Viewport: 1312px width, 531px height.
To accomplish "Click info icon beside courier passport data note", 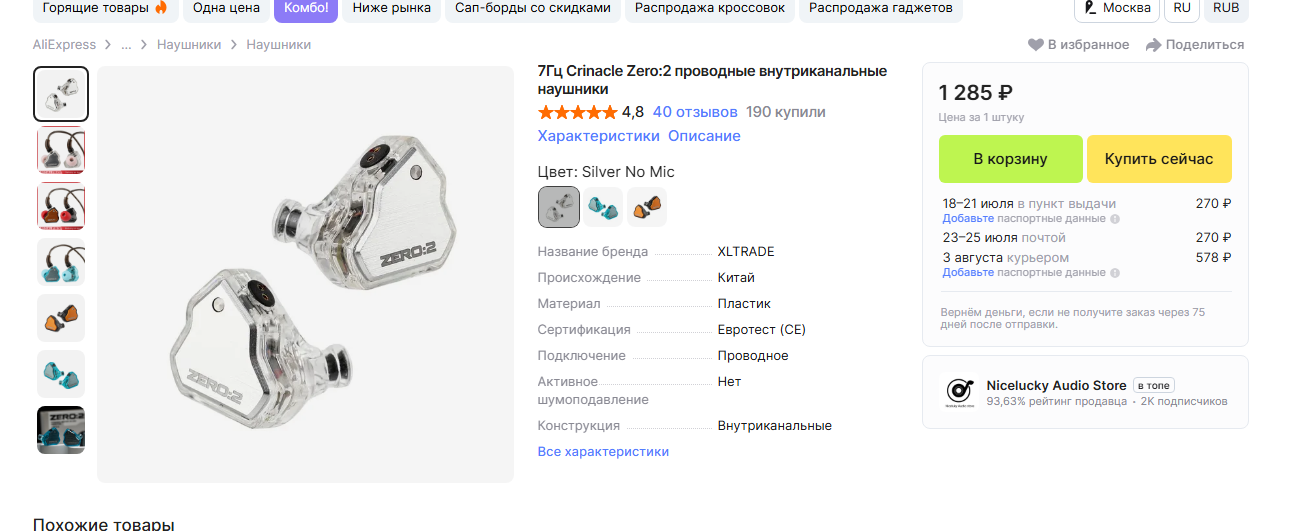I will [x=1115, y=272].
